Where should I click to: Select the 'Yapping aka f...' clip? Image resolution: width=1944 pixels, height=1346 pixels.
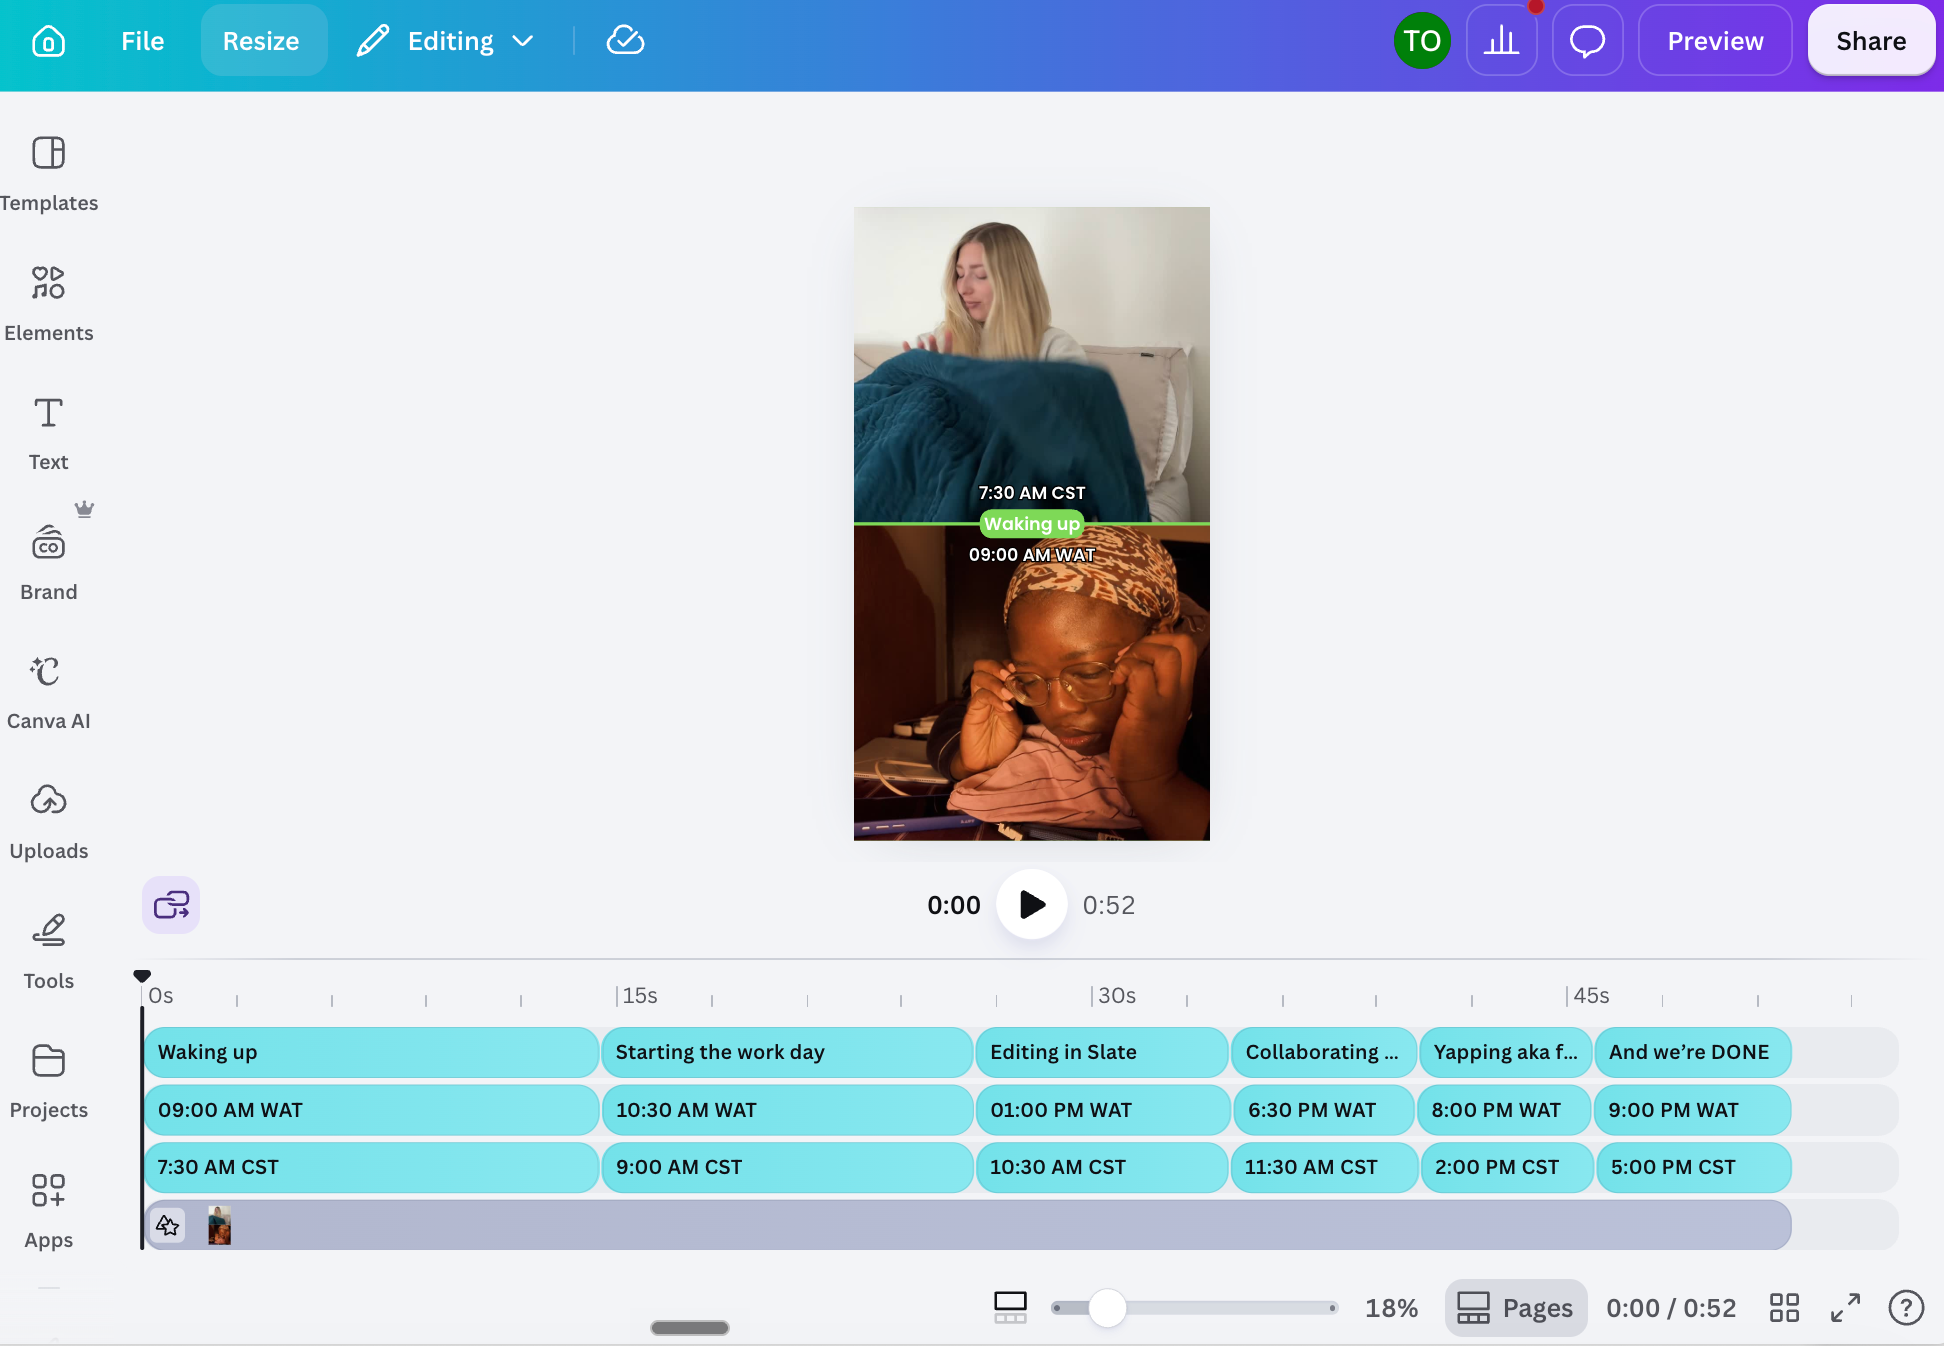tap(1506, 1052)
